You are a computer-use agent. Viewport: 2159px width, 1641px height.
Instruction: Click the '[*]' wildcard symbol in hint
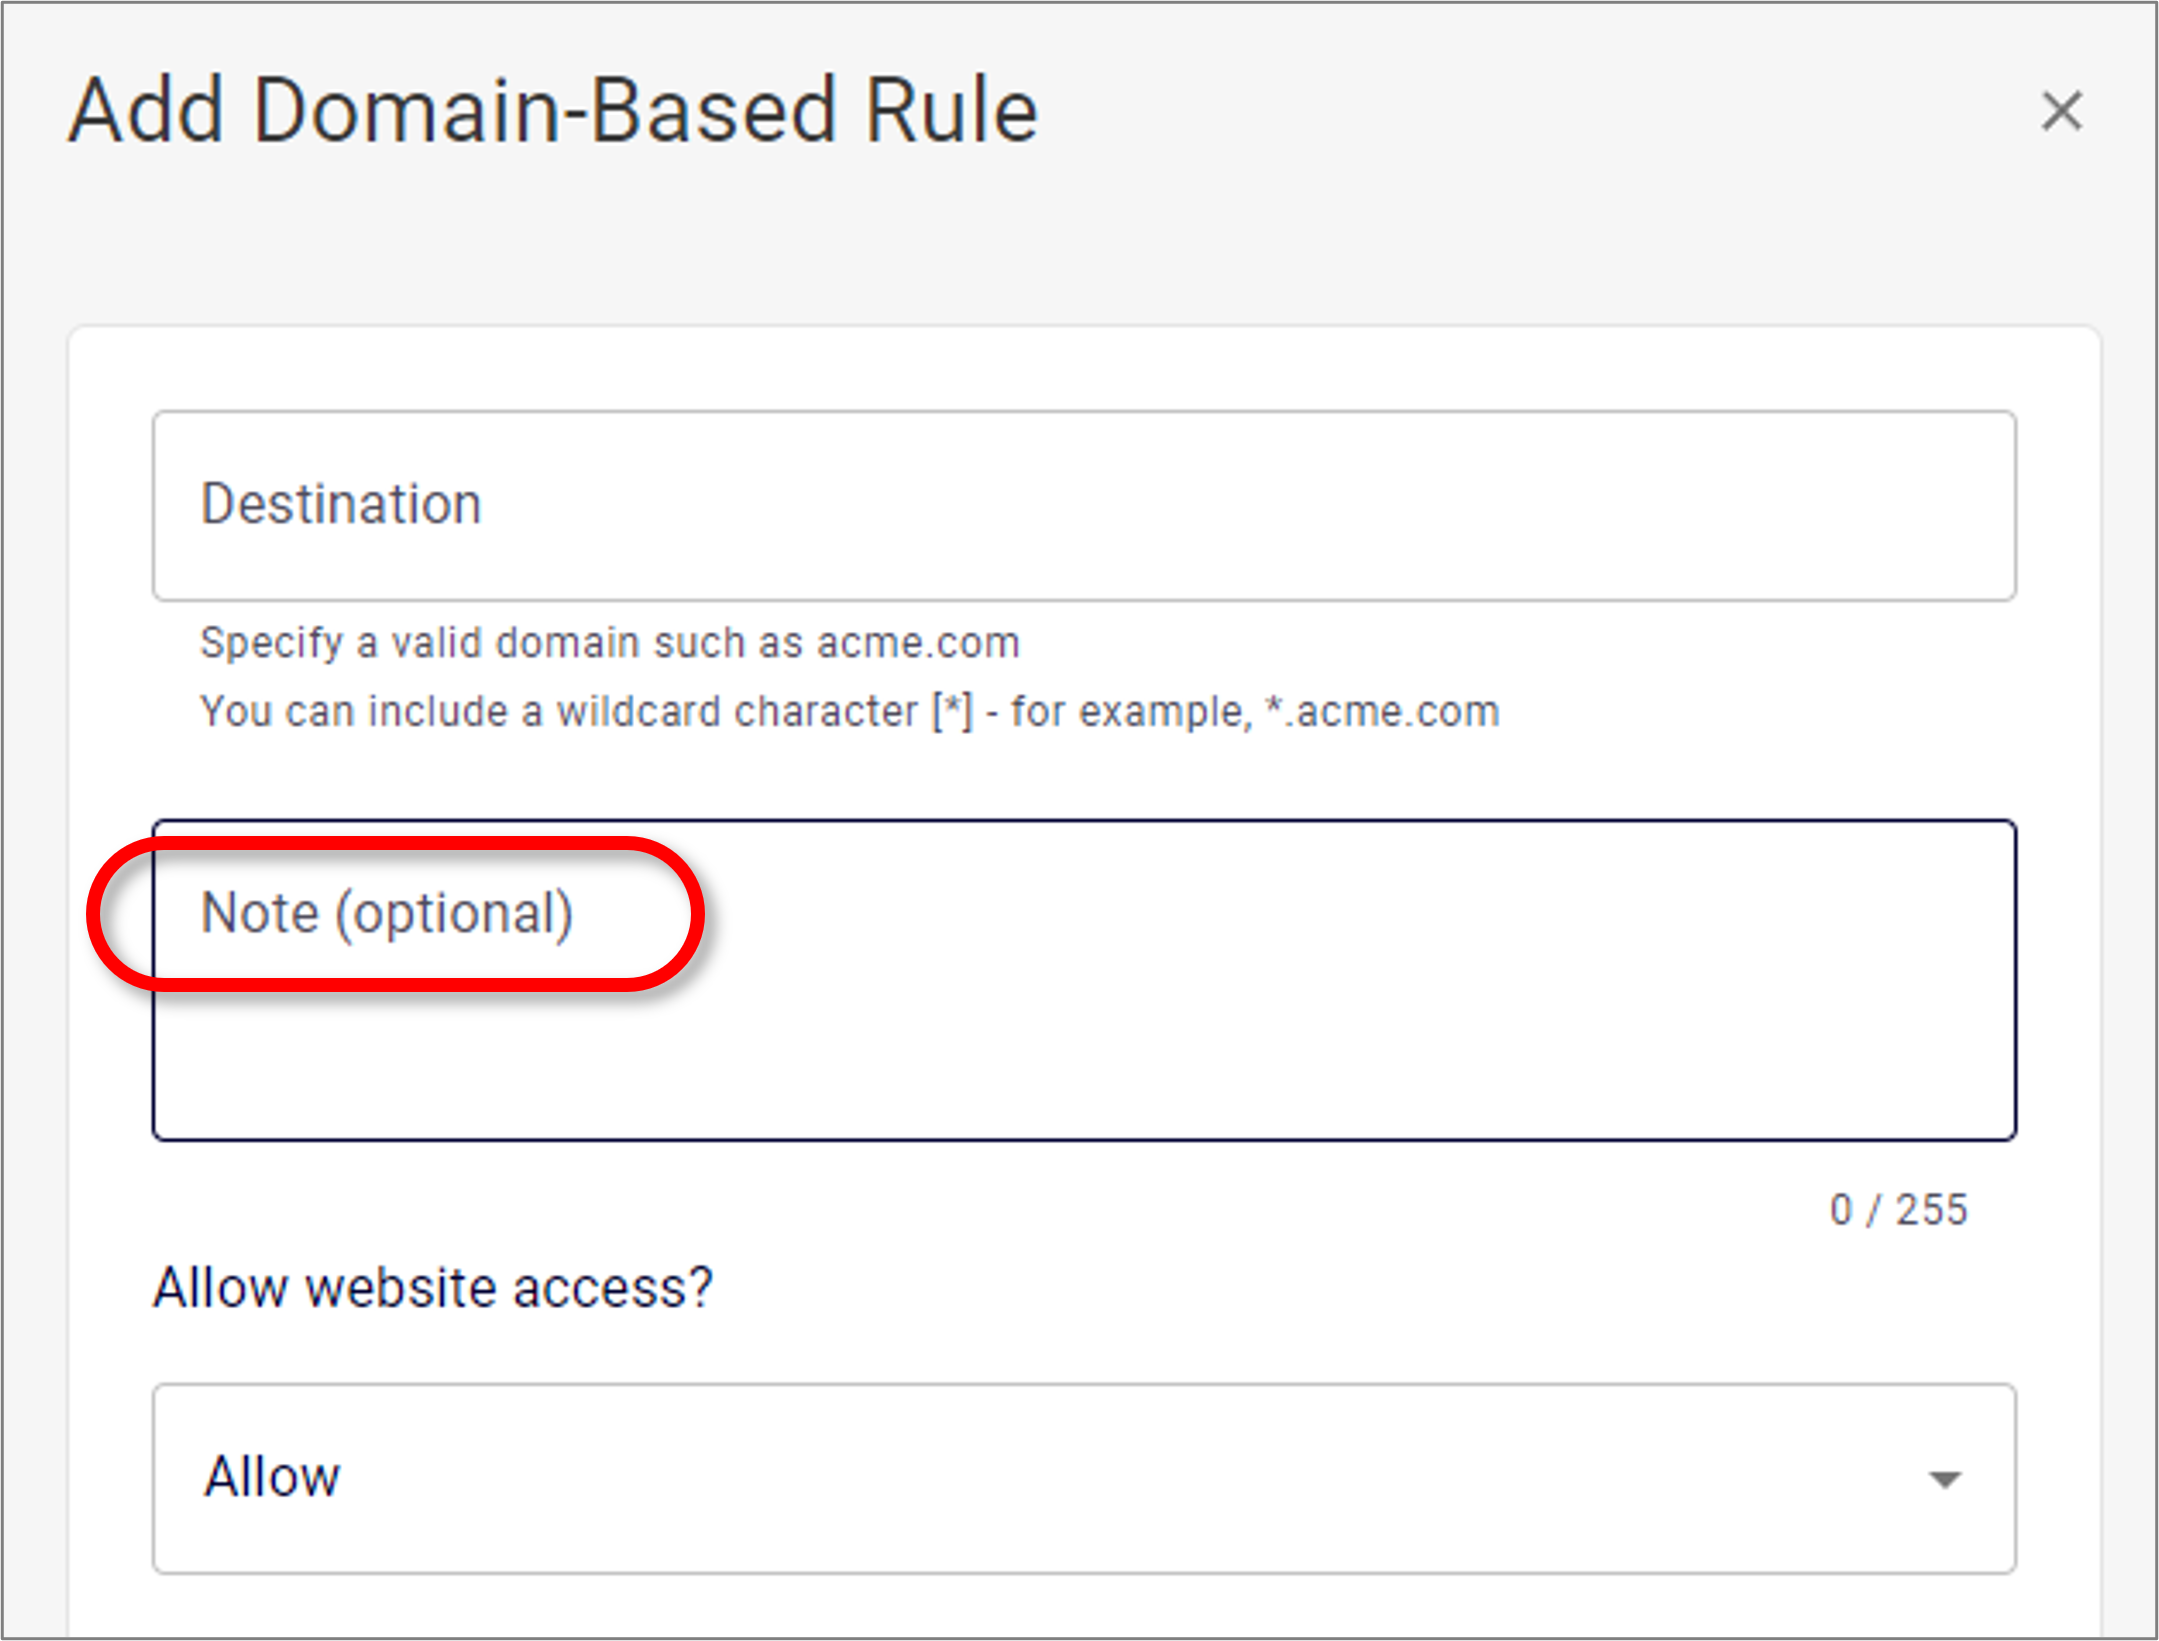(952, 712)
